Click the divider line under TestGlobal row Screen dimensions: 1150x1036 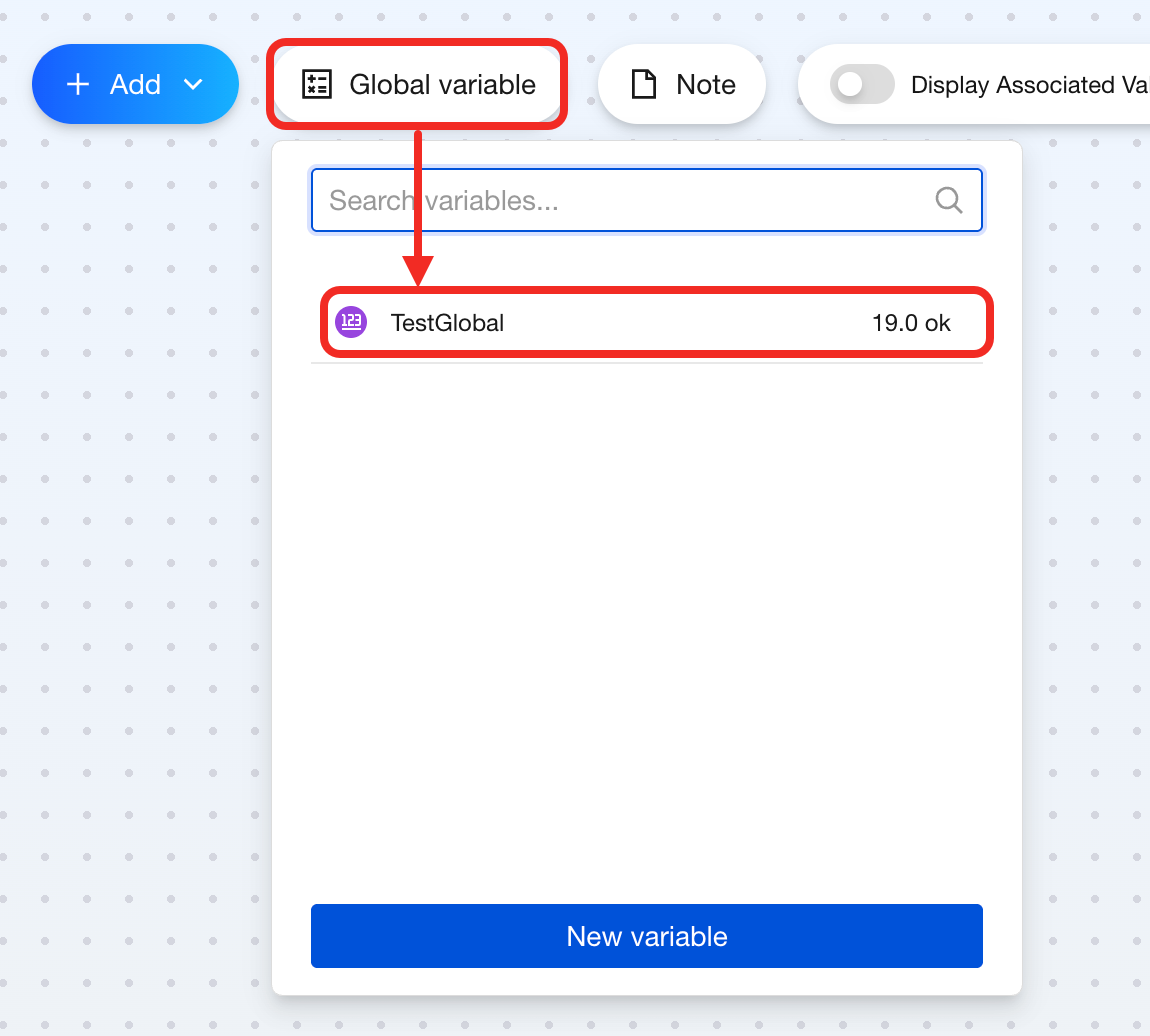tap(646, 363)
